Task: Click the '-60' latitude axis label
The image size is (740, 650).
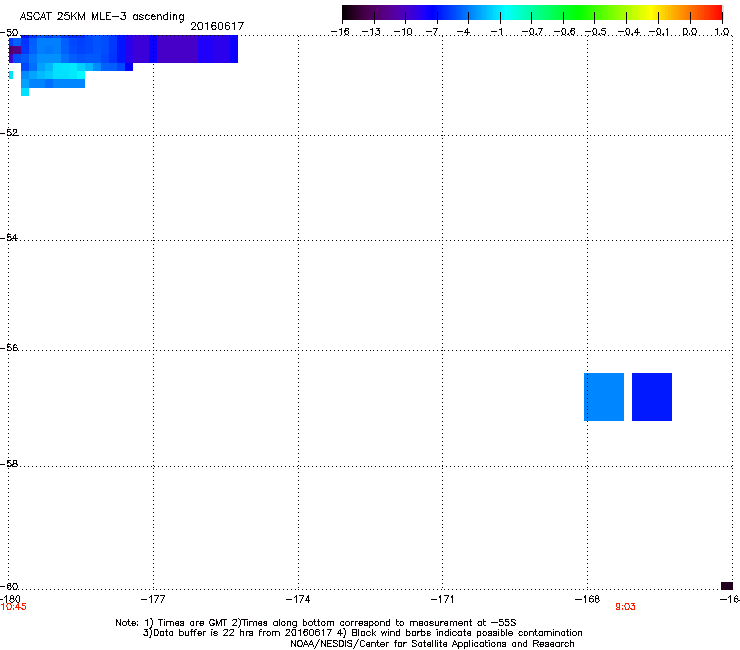Action: pos(9,586)
